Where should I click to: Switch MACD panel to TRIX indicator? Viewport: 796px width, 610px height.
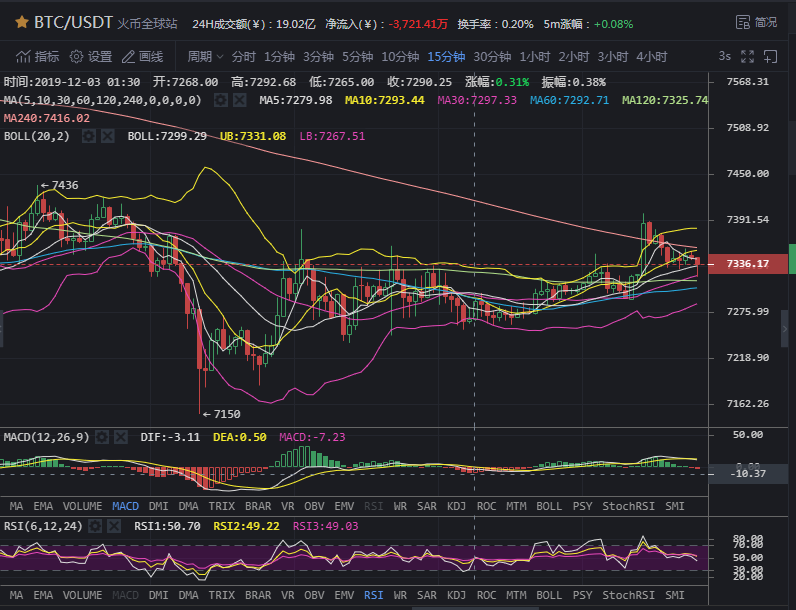pos(222,506)
